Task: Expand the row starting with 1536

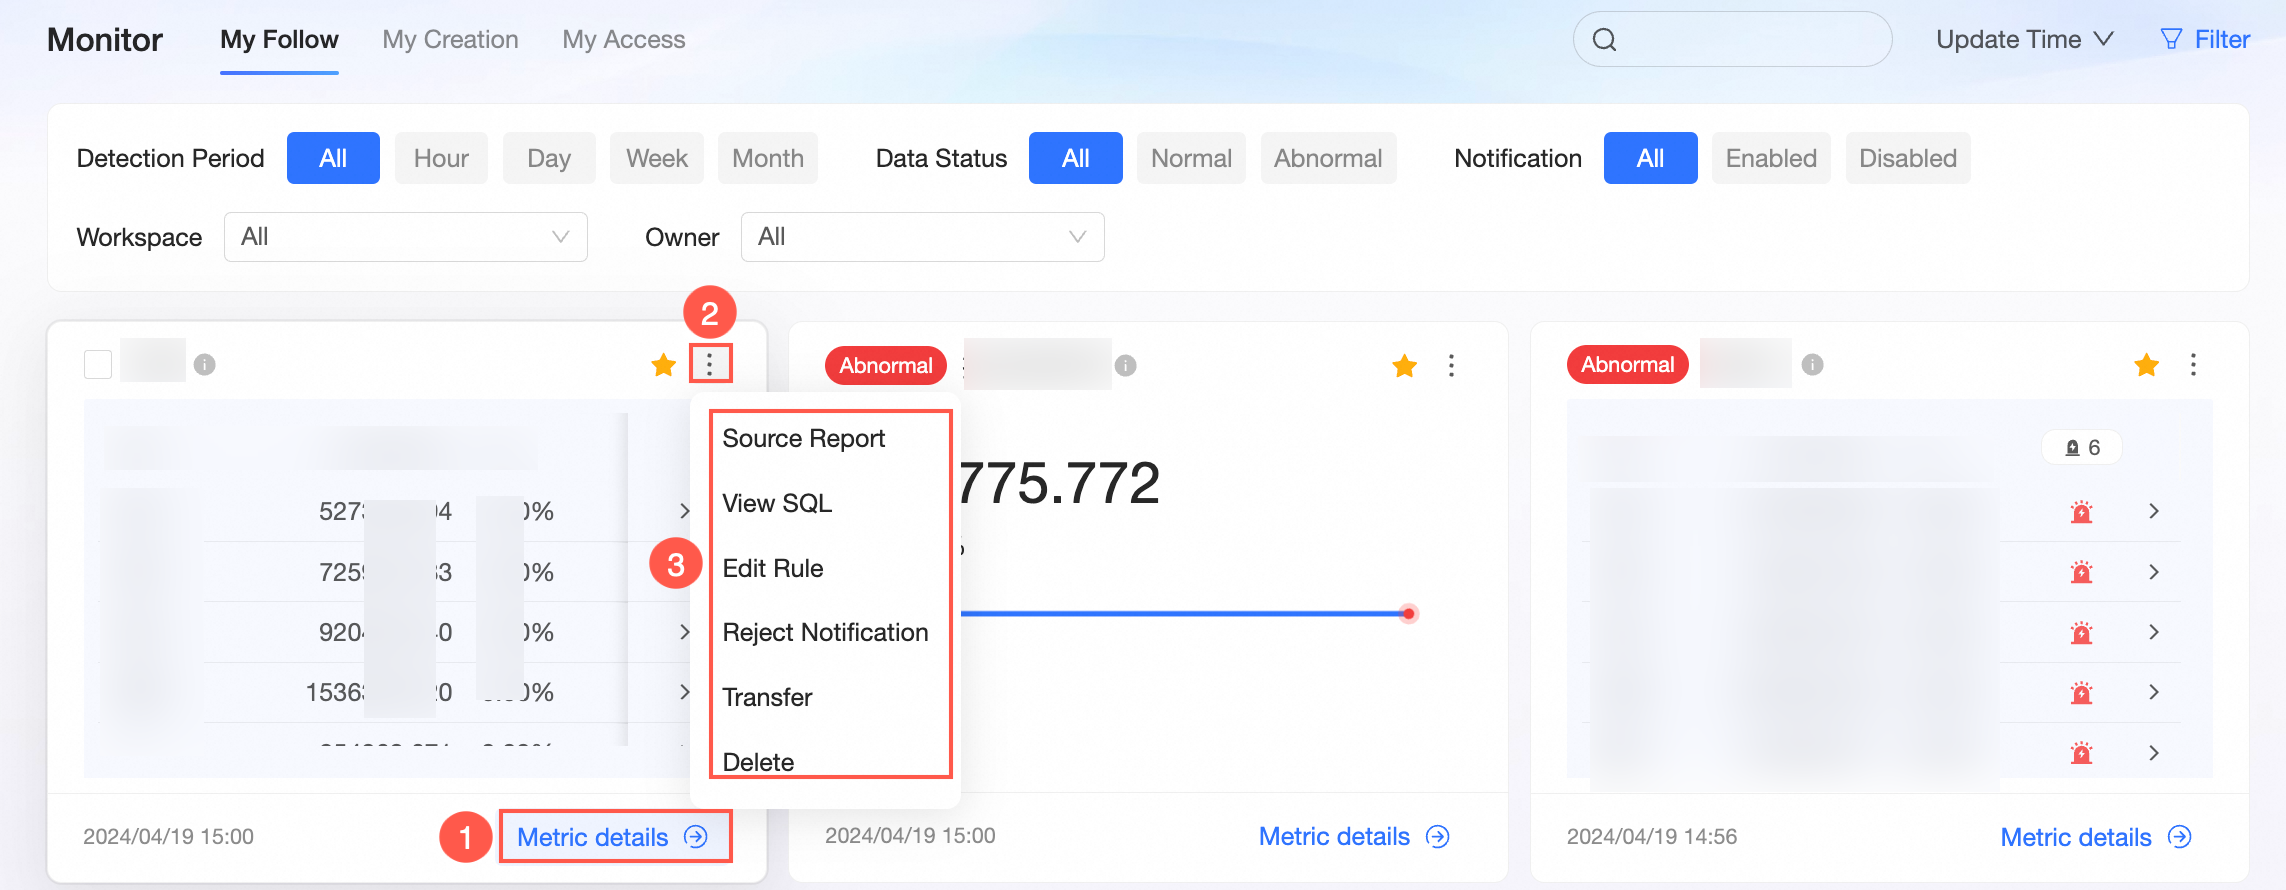Action: tap(684, 692)
